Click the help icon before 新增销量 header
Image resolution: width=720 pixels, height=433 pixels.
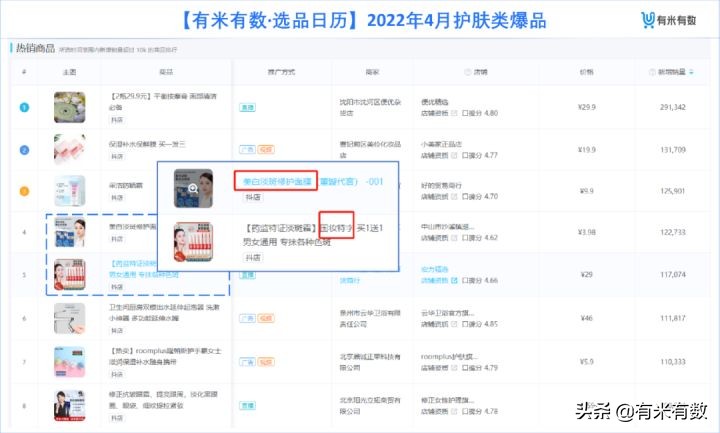point(652,72)
